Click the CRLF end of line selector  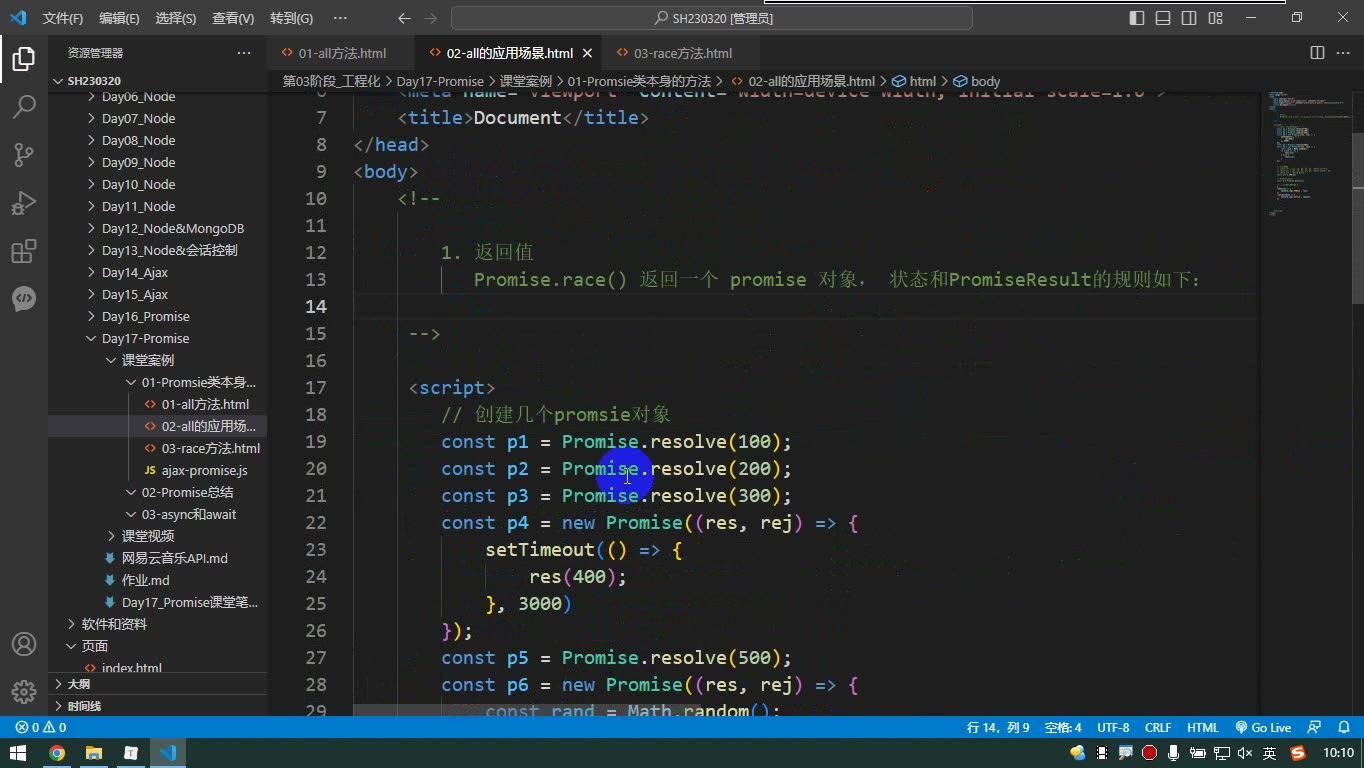[1158, 728]
